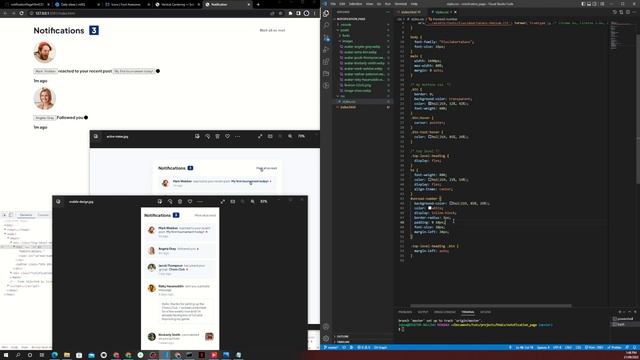
Task: Open the Explorer view in VS Code activity bar
Action: (326, 14)
